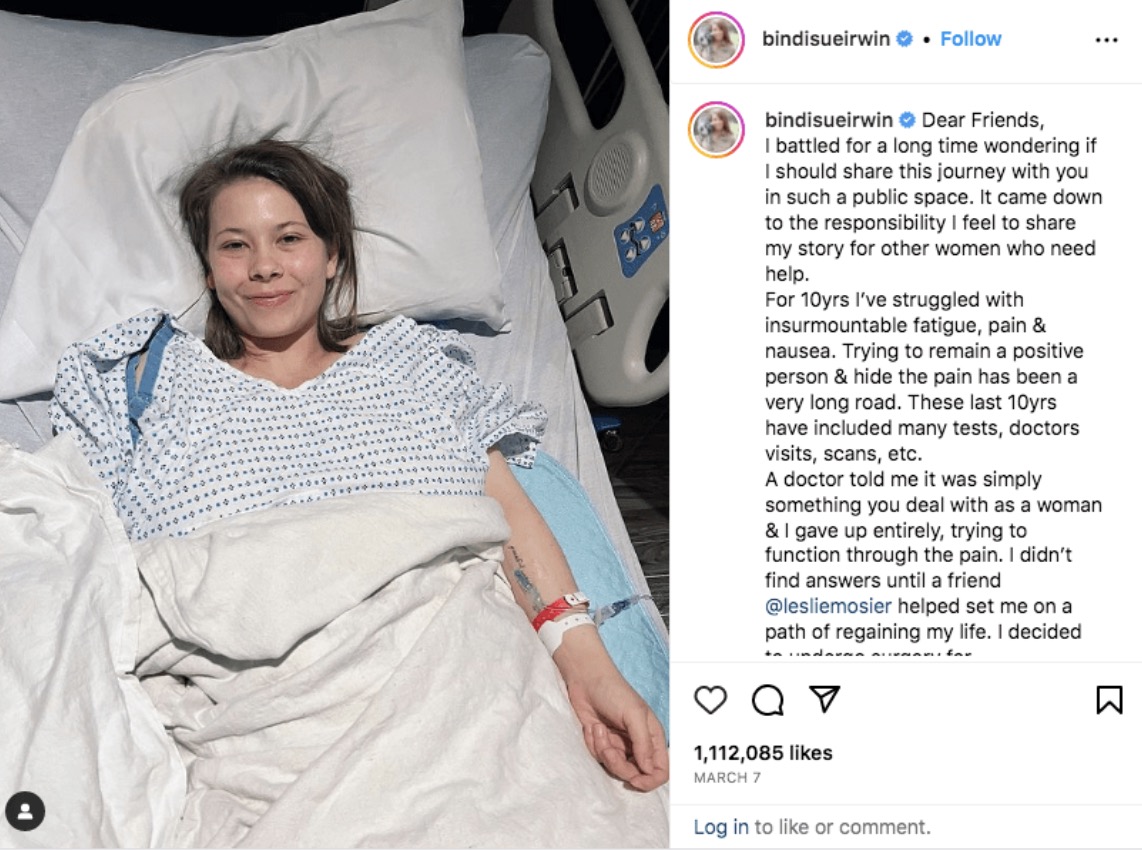Share the post via paper plane icon
This screenshot has height=850, width=1142.
pyautogui.click(x=824, y=699)
